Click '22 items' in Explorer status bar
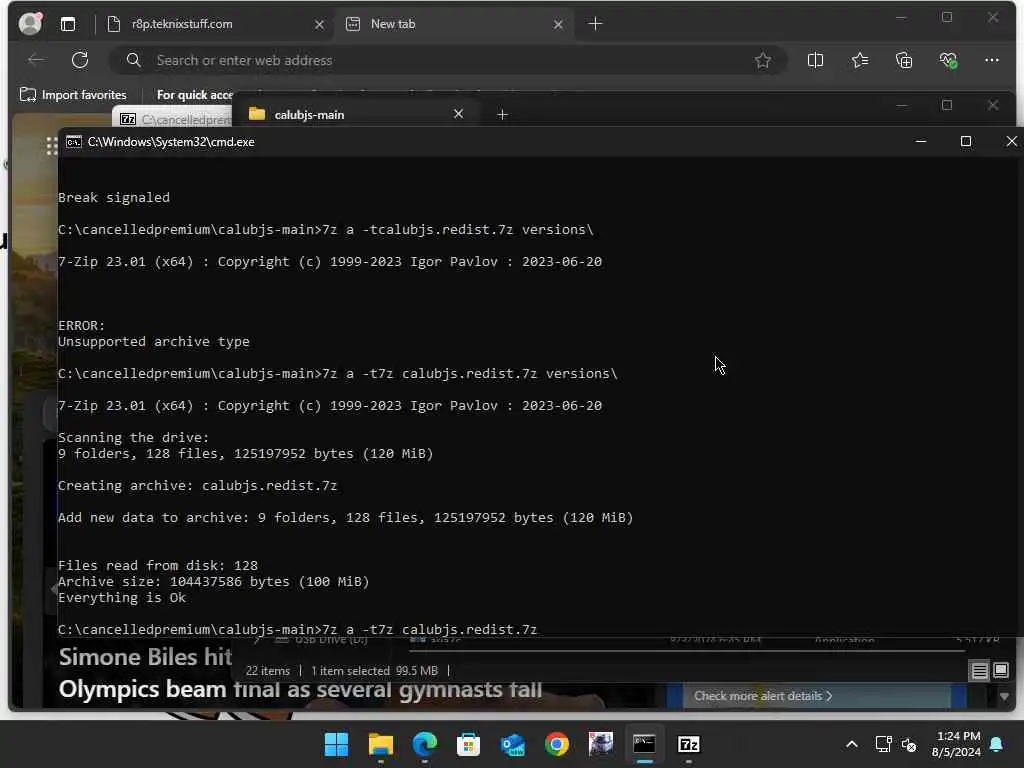This screenshot has width=1024, height=768. (268, 671)
